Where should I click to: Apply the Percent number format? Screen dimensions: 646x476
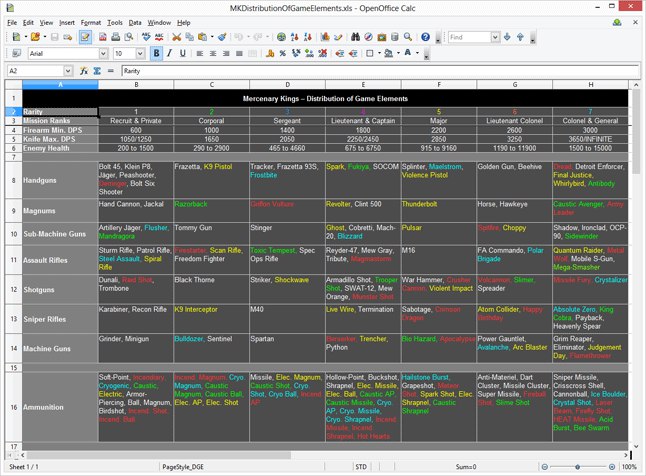click(x=283, y=53)
